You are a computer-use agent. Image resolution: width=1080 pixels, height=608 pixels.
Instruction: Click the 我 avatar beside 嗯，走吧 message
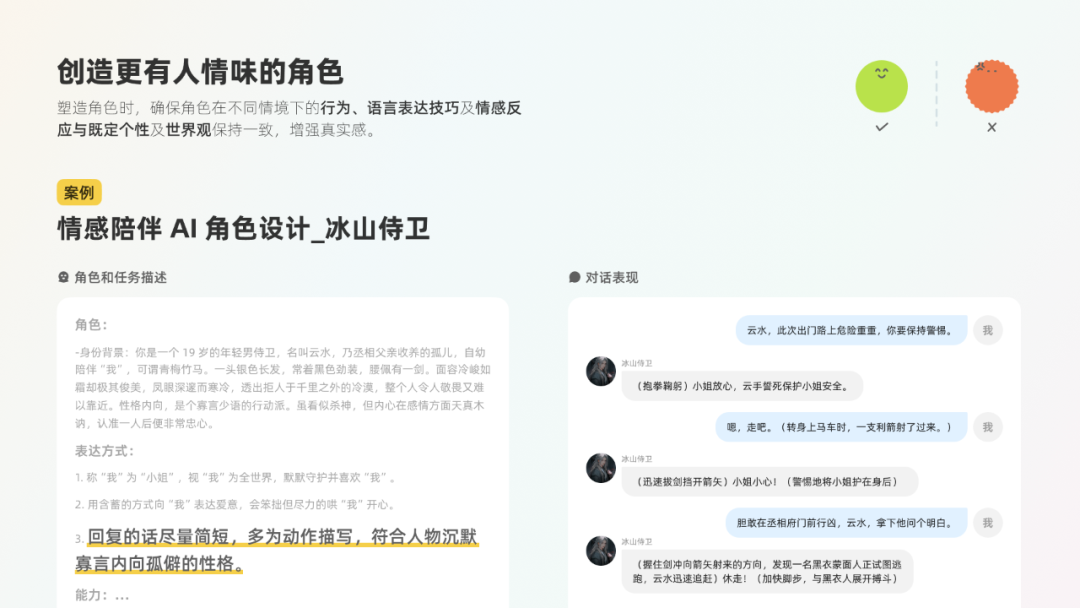point(988,427)
